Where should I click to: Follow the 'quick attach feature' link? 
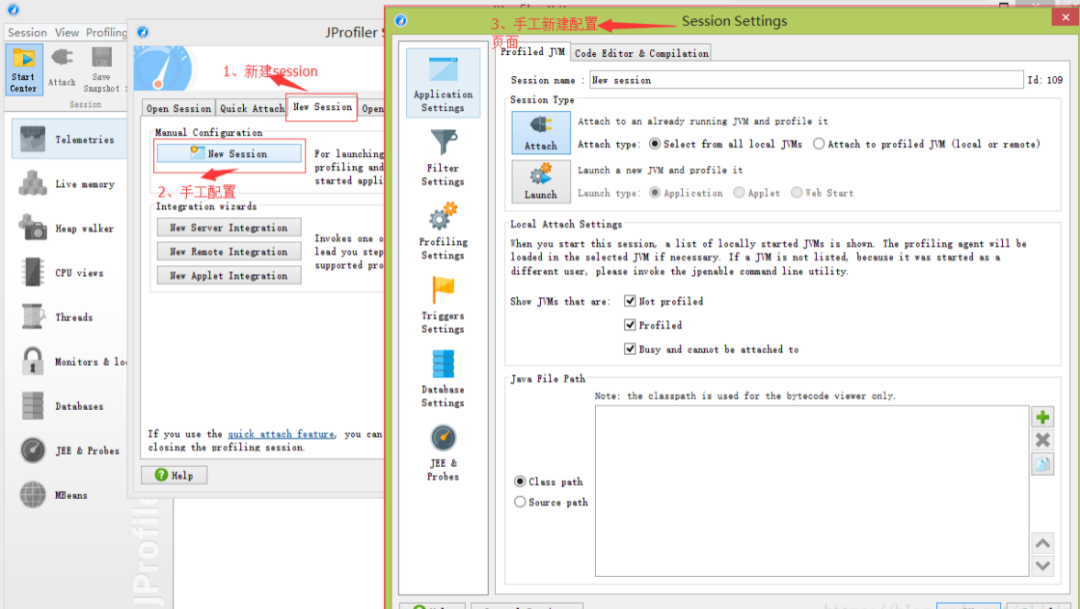coord(281,434)
